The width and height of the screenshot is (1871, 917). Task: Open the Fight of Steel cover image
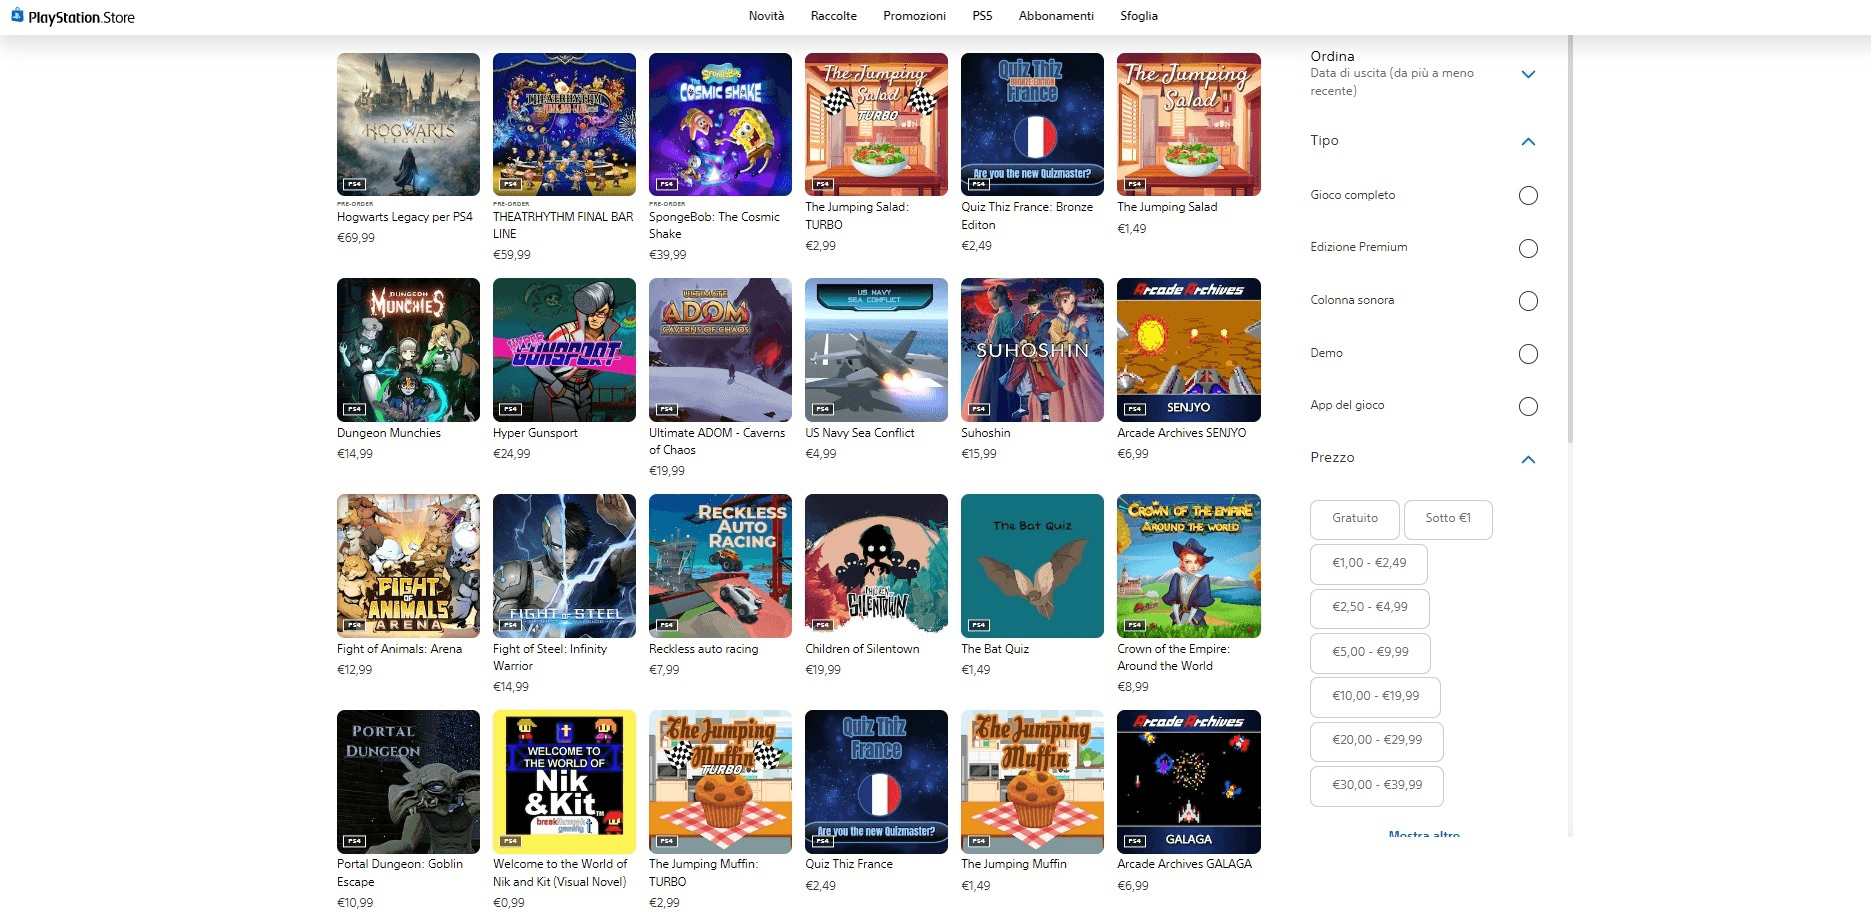[x=564, y=566]
